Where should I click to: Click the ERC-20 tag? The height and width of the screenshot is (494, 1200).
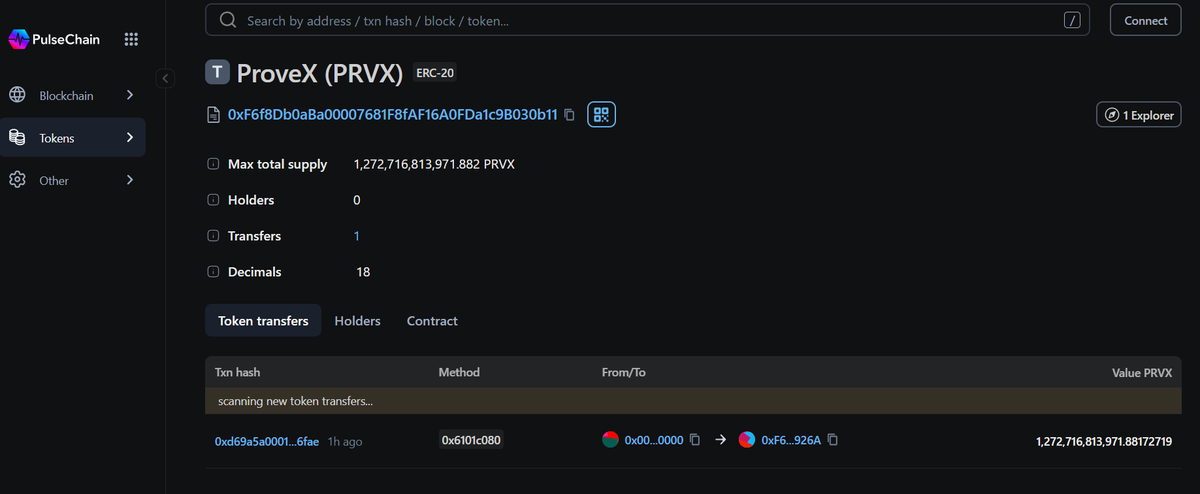435,73
